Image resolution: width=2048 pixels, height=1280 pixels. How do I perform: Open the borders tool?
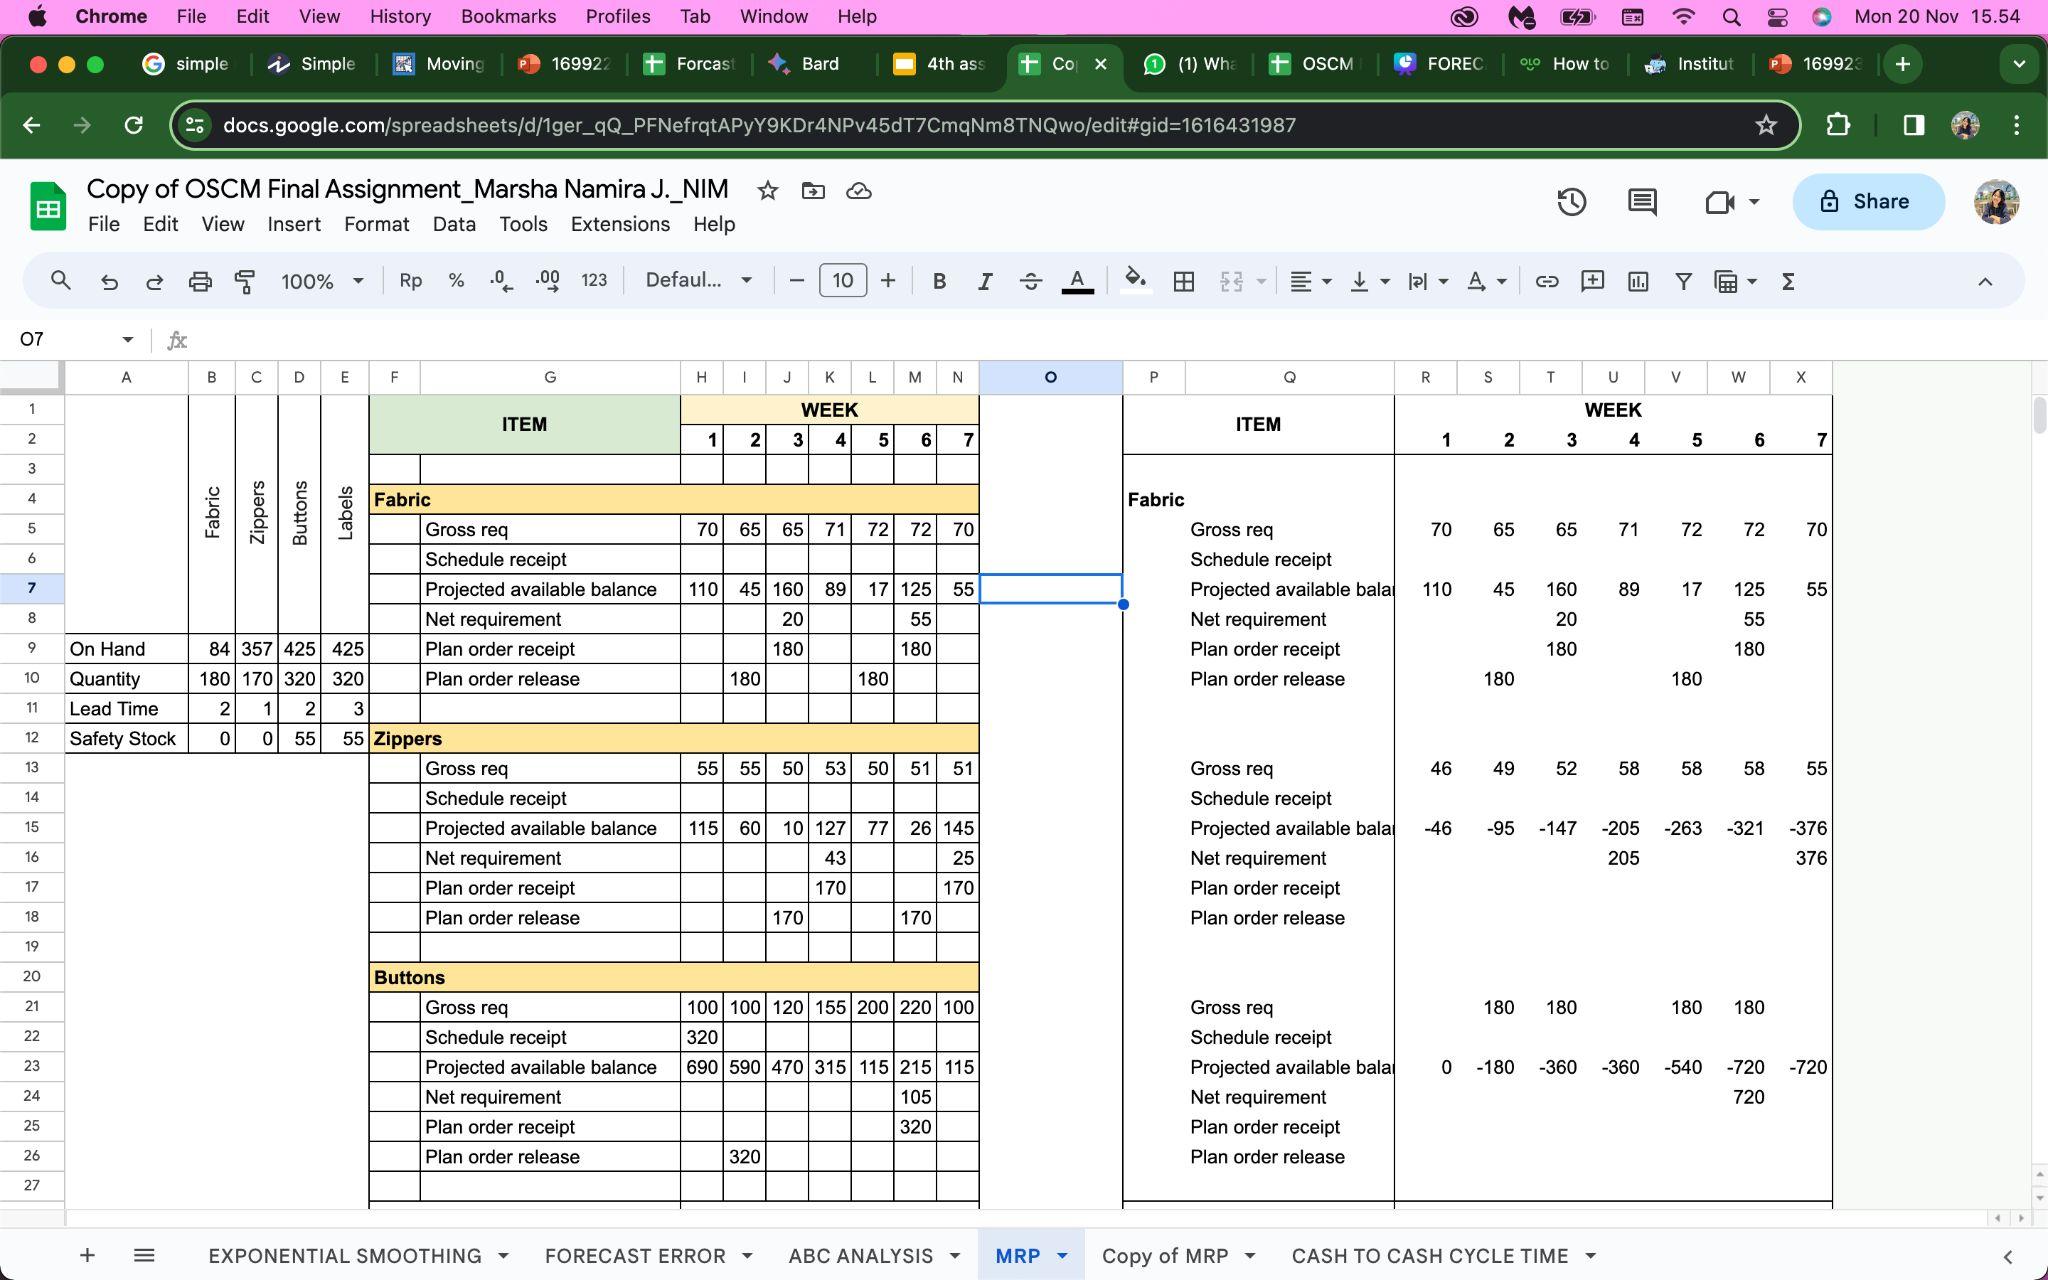[x=1183, y=281]
